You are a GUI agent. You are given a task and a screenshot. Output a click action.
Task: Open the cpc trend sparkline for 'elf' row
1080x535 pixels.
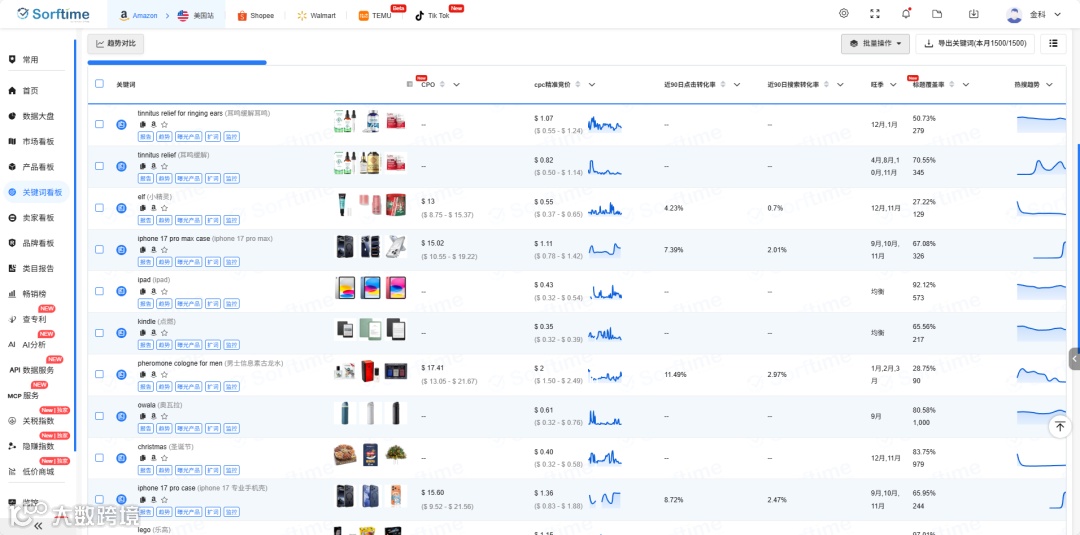605,209
